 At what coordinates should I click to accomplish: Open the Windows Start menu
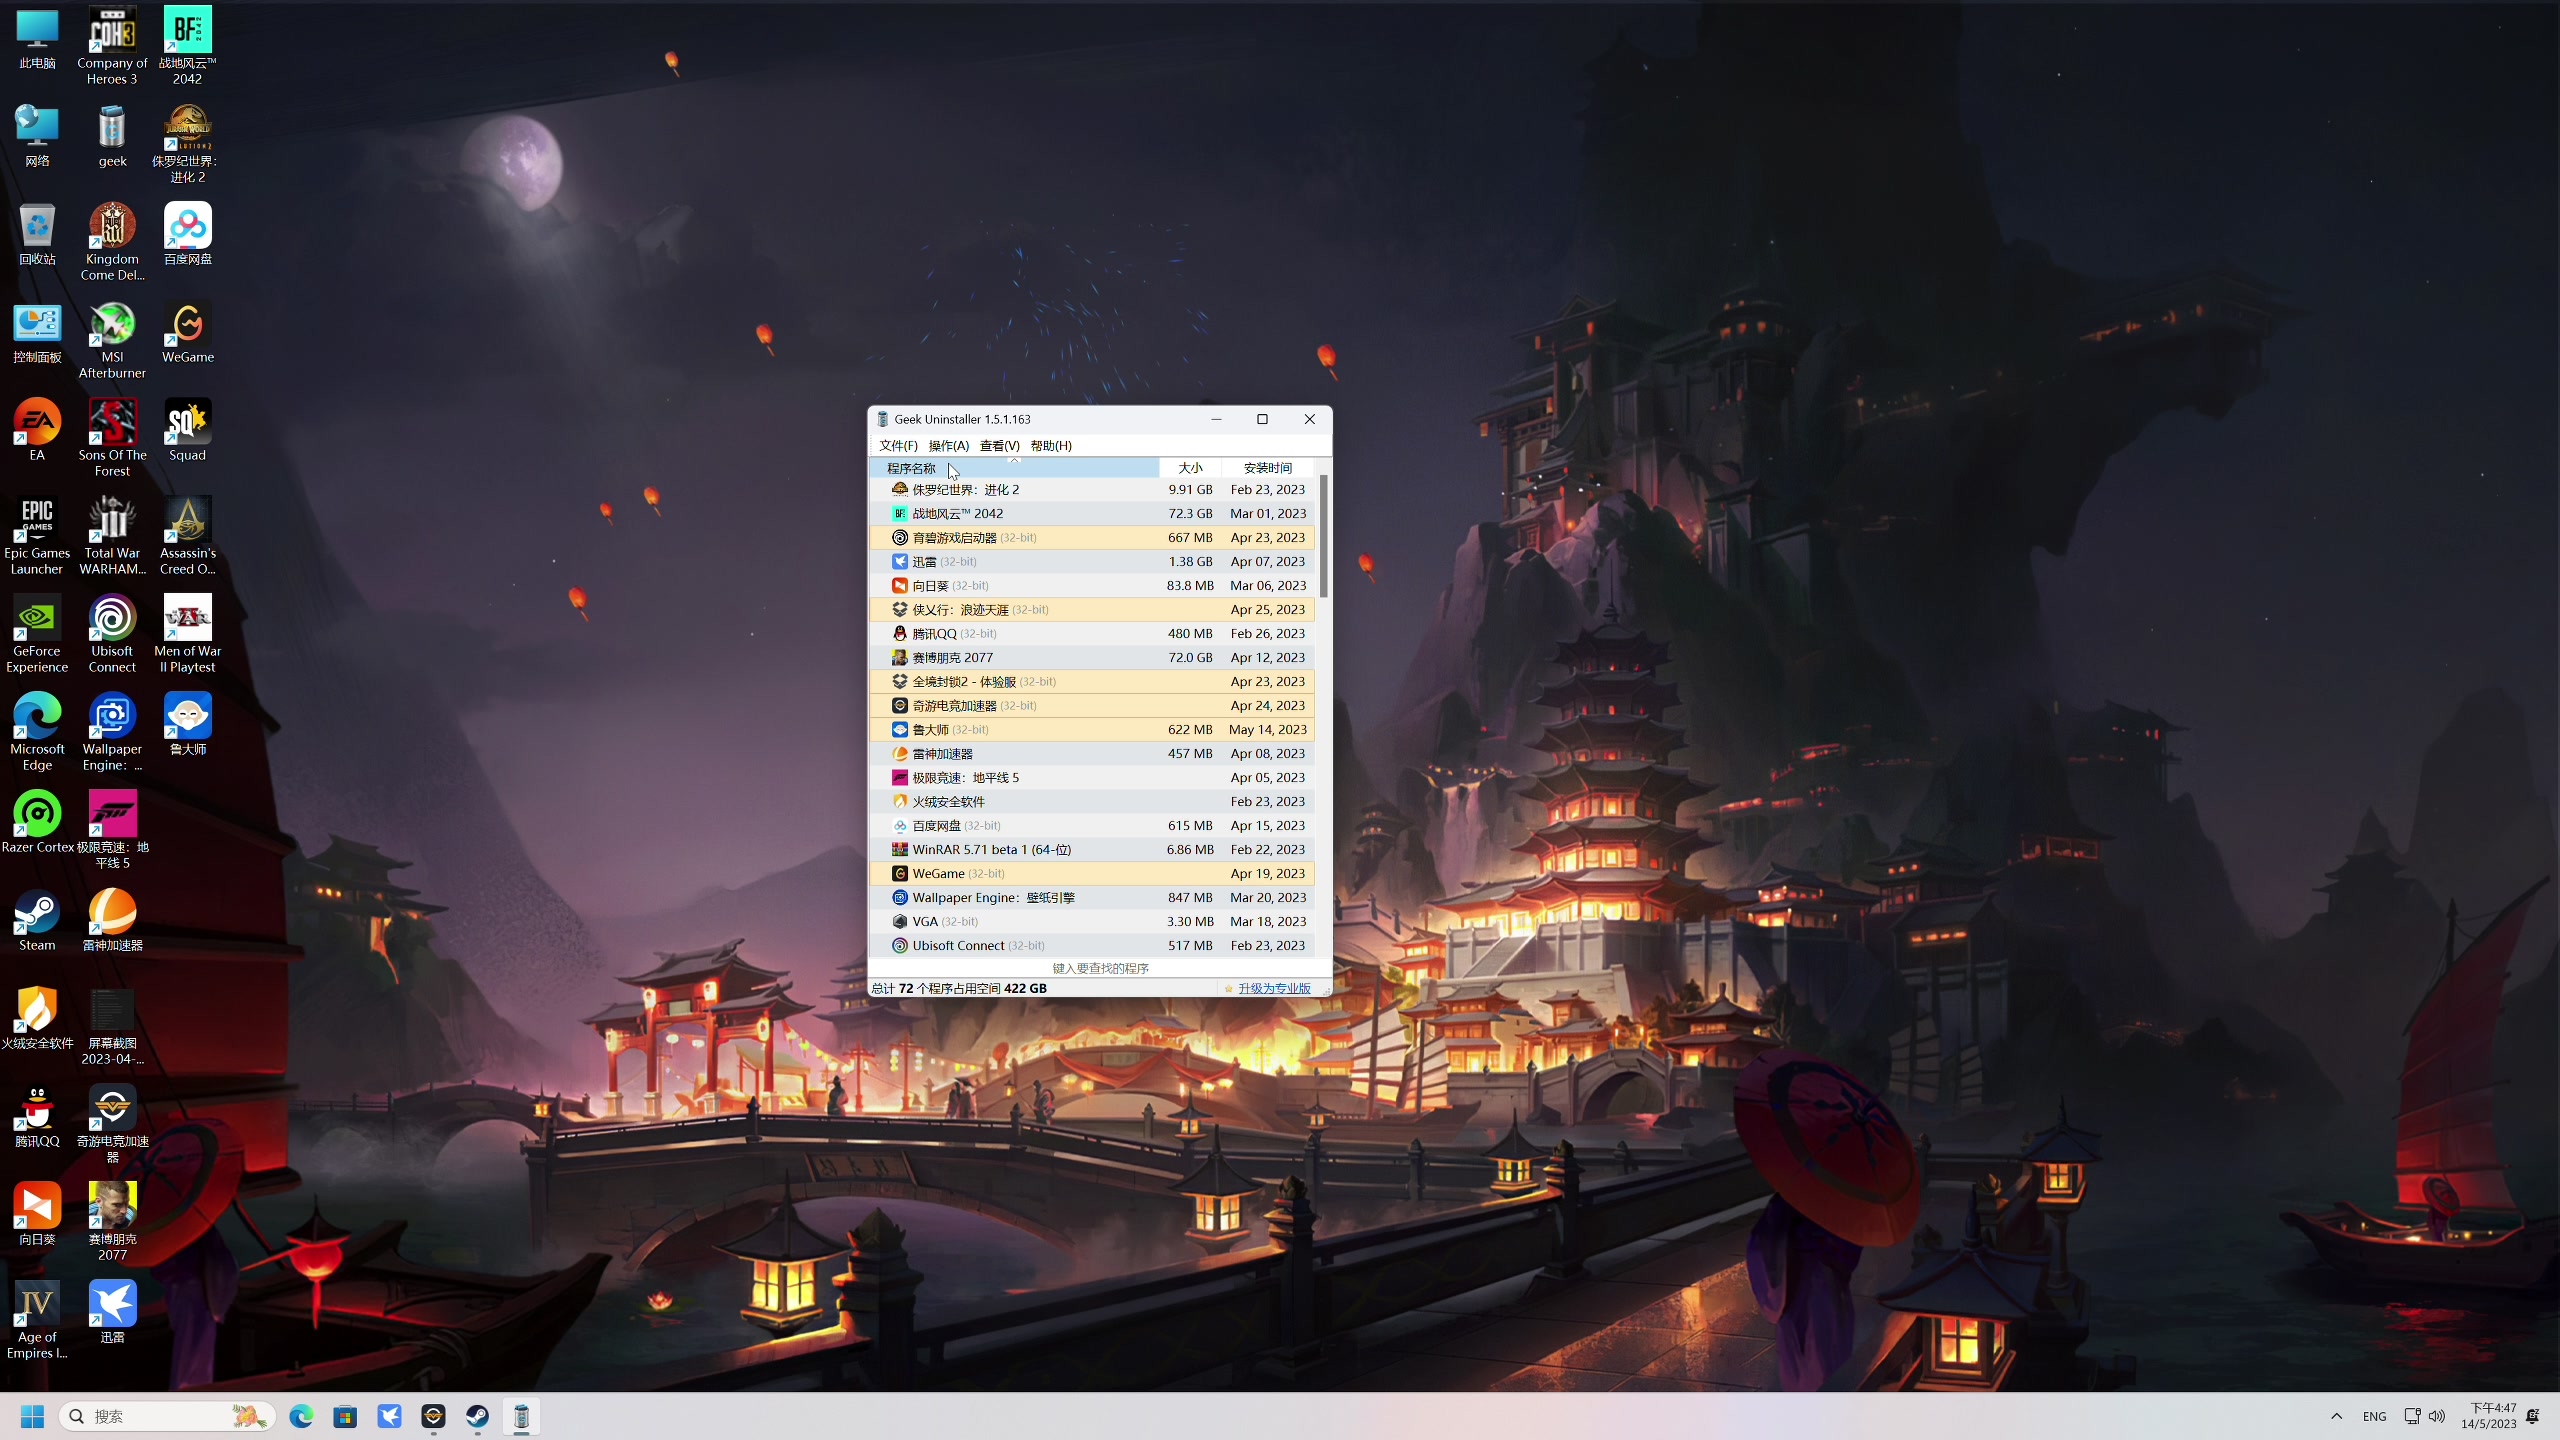tap(32, 1416)
